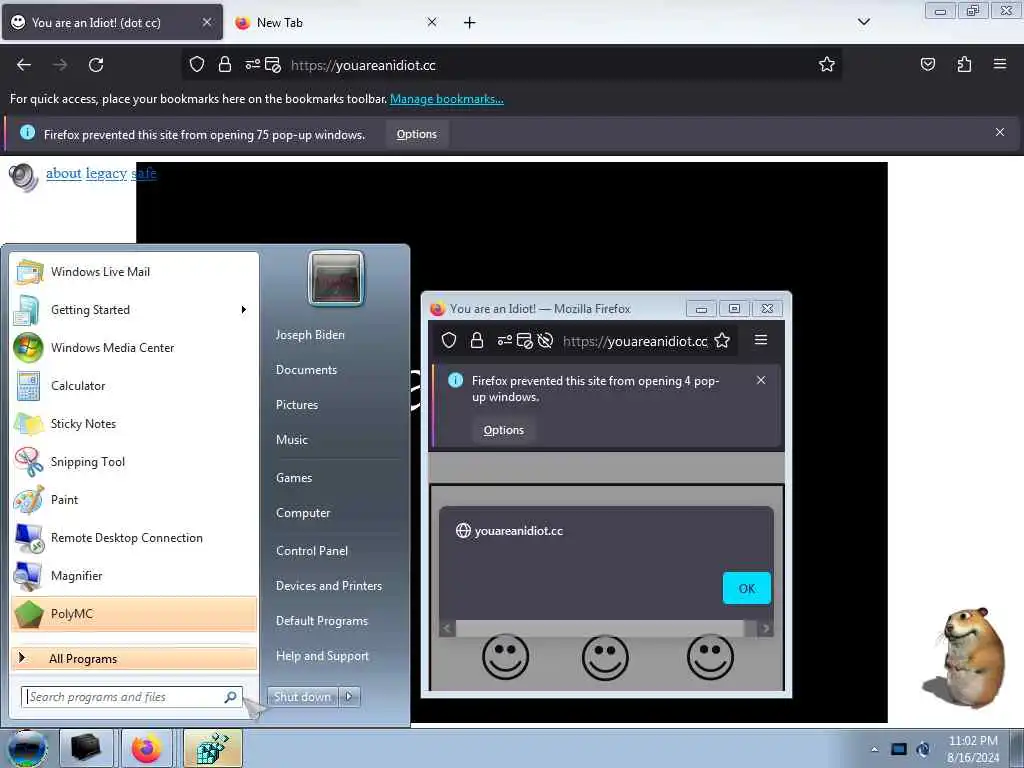Open tracking protection shield in main address bar
1024x768 pixels.
(197, 65)
